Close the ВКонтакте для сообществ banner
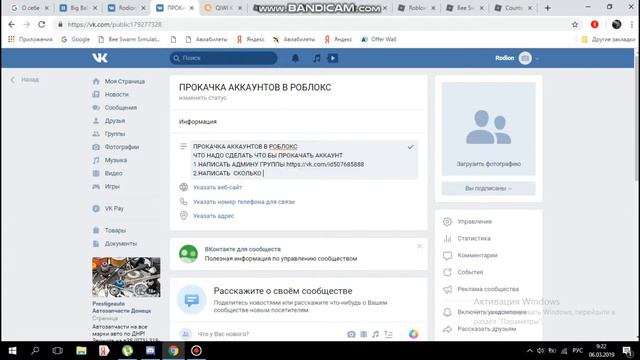Viewport: 640px width, 360px height. point(420,246)
